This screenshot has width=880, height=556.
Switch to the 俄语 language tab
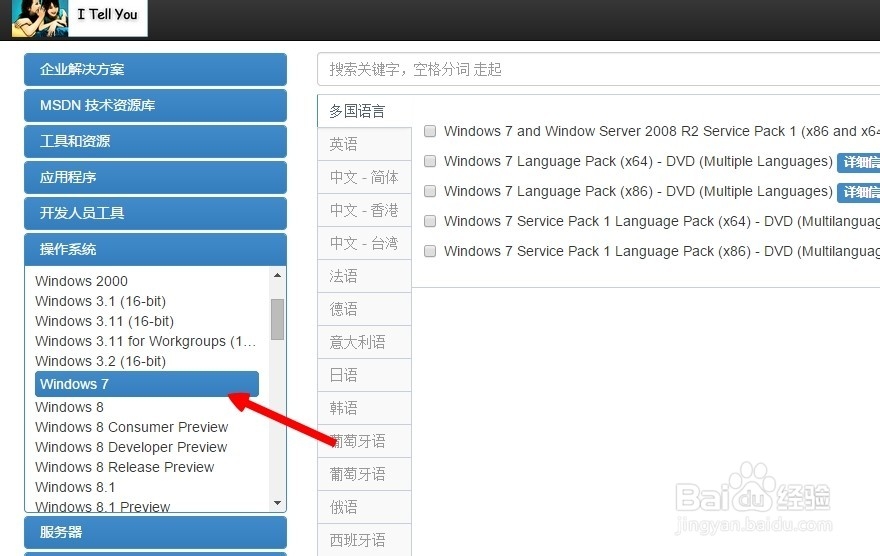pyautogui.click(x=364, y=507)
